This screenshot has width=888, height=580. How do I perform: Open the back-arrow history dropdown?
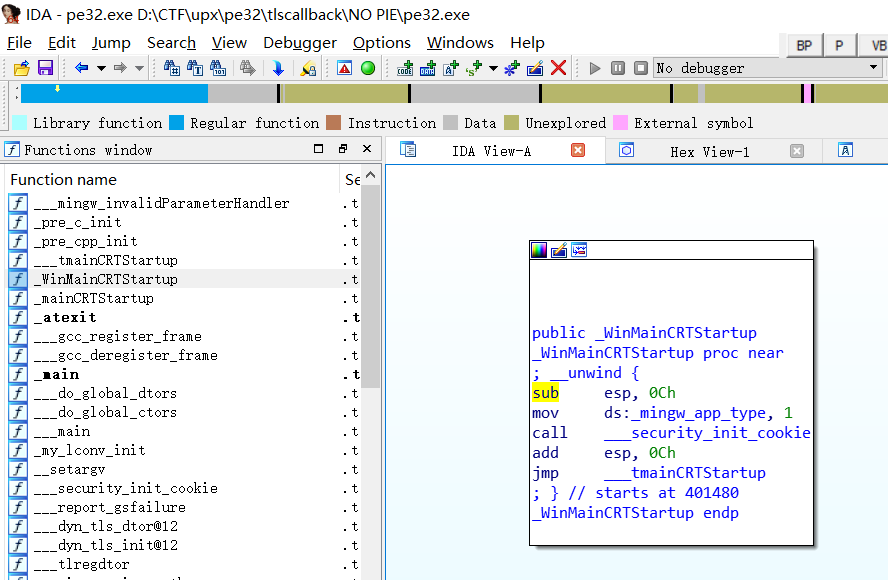click(100, 68)
